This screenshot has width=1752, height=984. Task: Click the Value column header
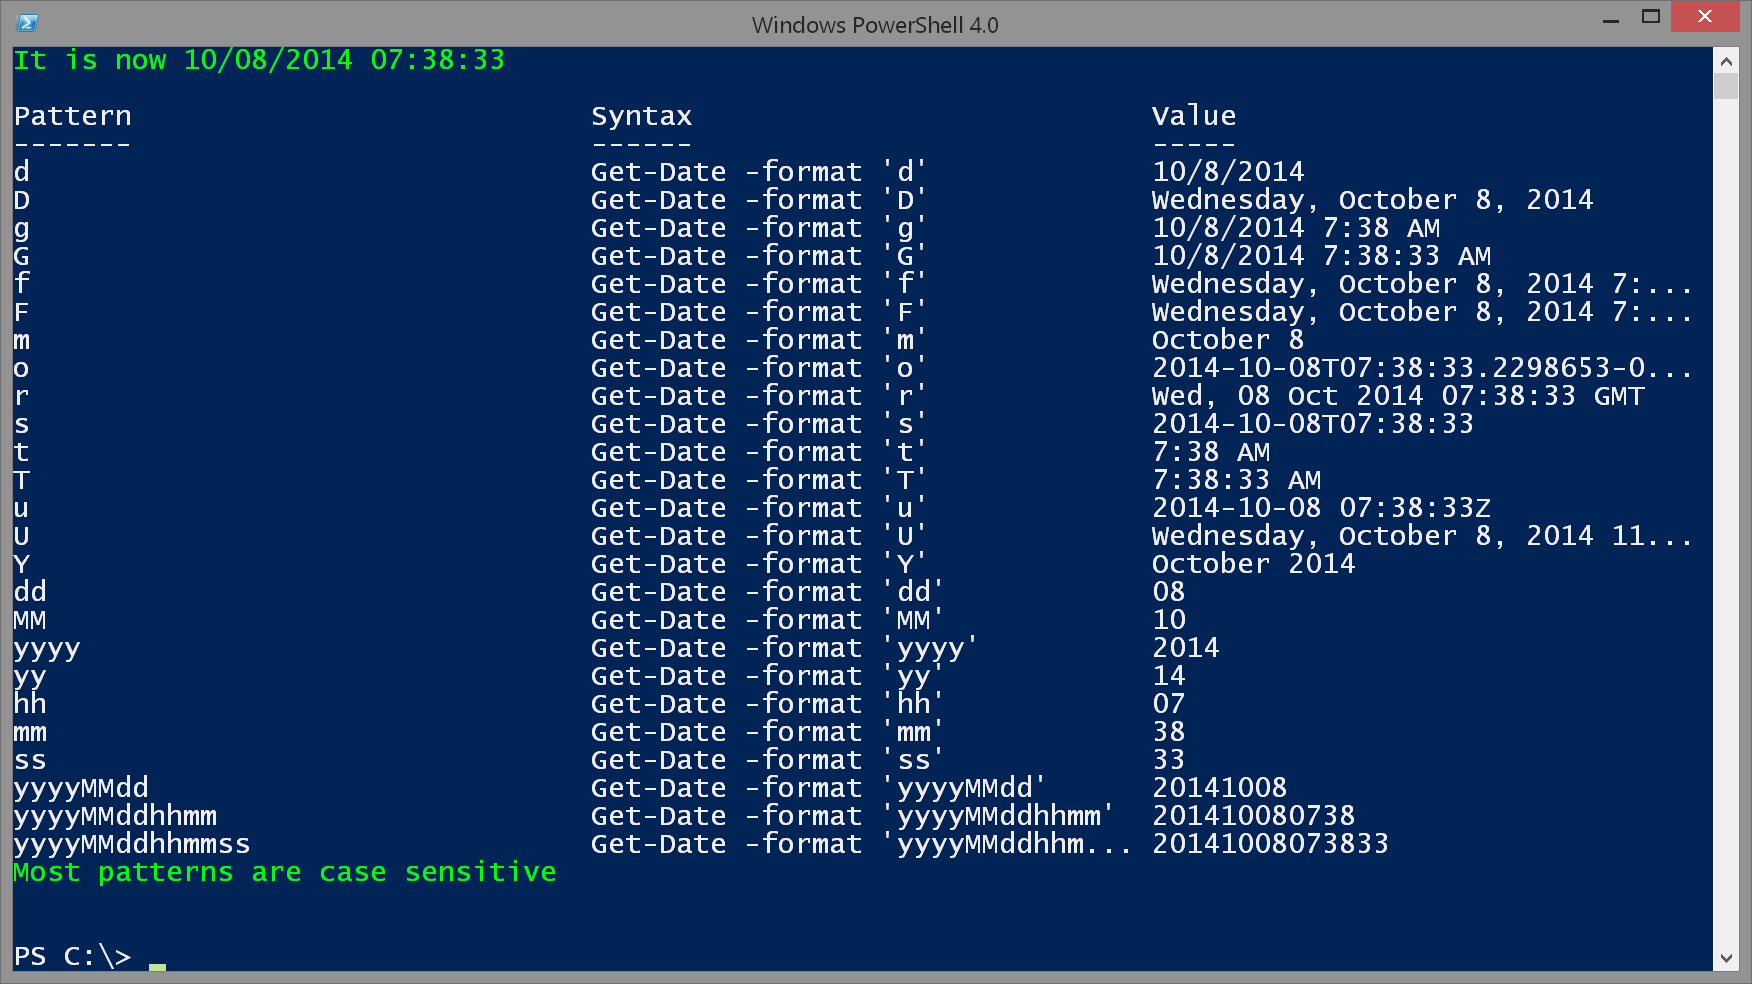point(1194,115)
